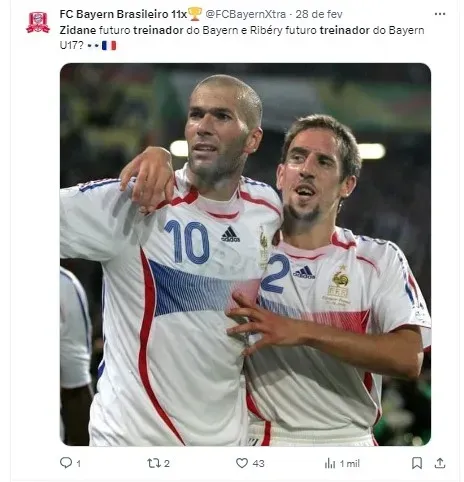464x482 pixels.
Task: Like the tweet with heart icon
Action: click(242, 463)
